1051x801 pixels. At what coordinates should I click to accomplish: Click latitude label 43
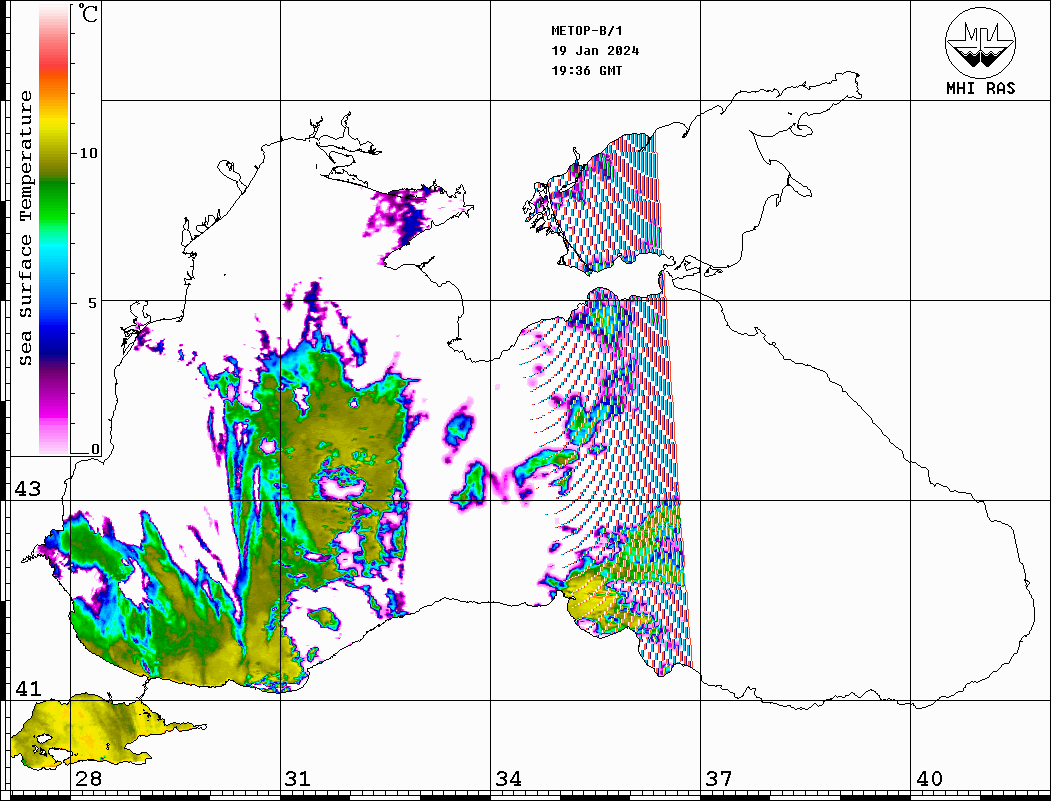[x=28, y=489]
